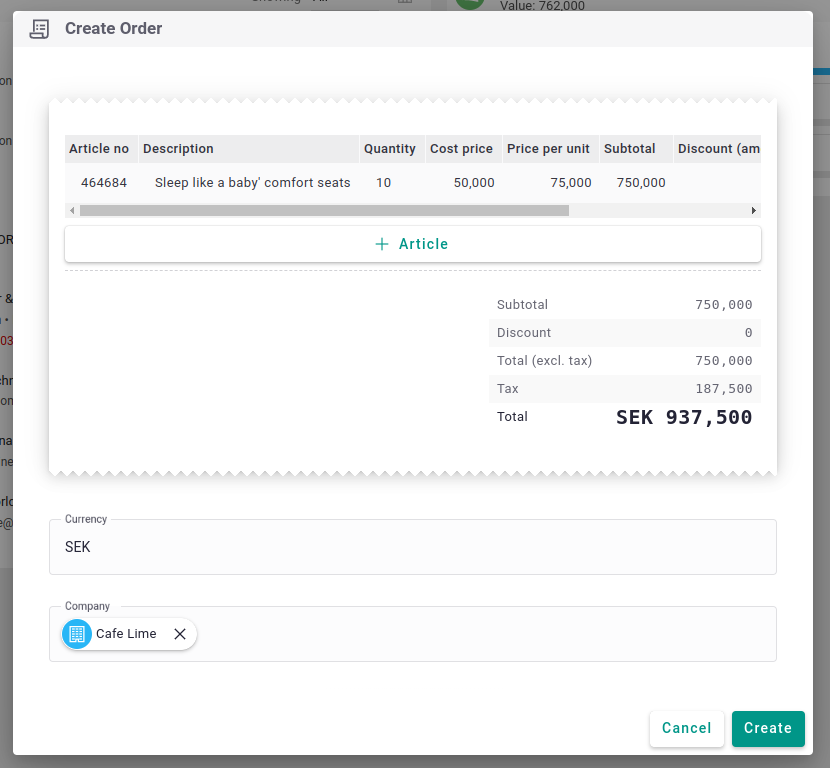
Task: Select the article number cell 464684
Action: (104, 183)
